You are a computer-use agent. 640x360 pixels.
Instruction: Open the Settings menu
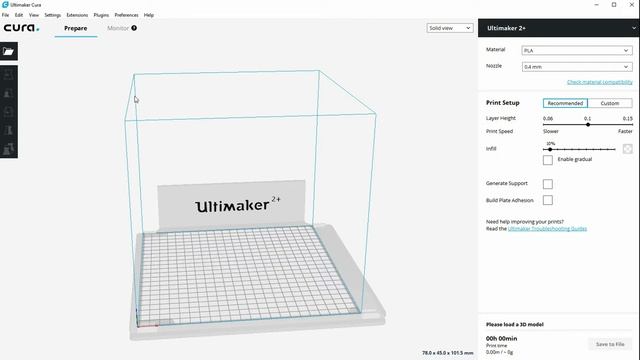click(53, 15)
